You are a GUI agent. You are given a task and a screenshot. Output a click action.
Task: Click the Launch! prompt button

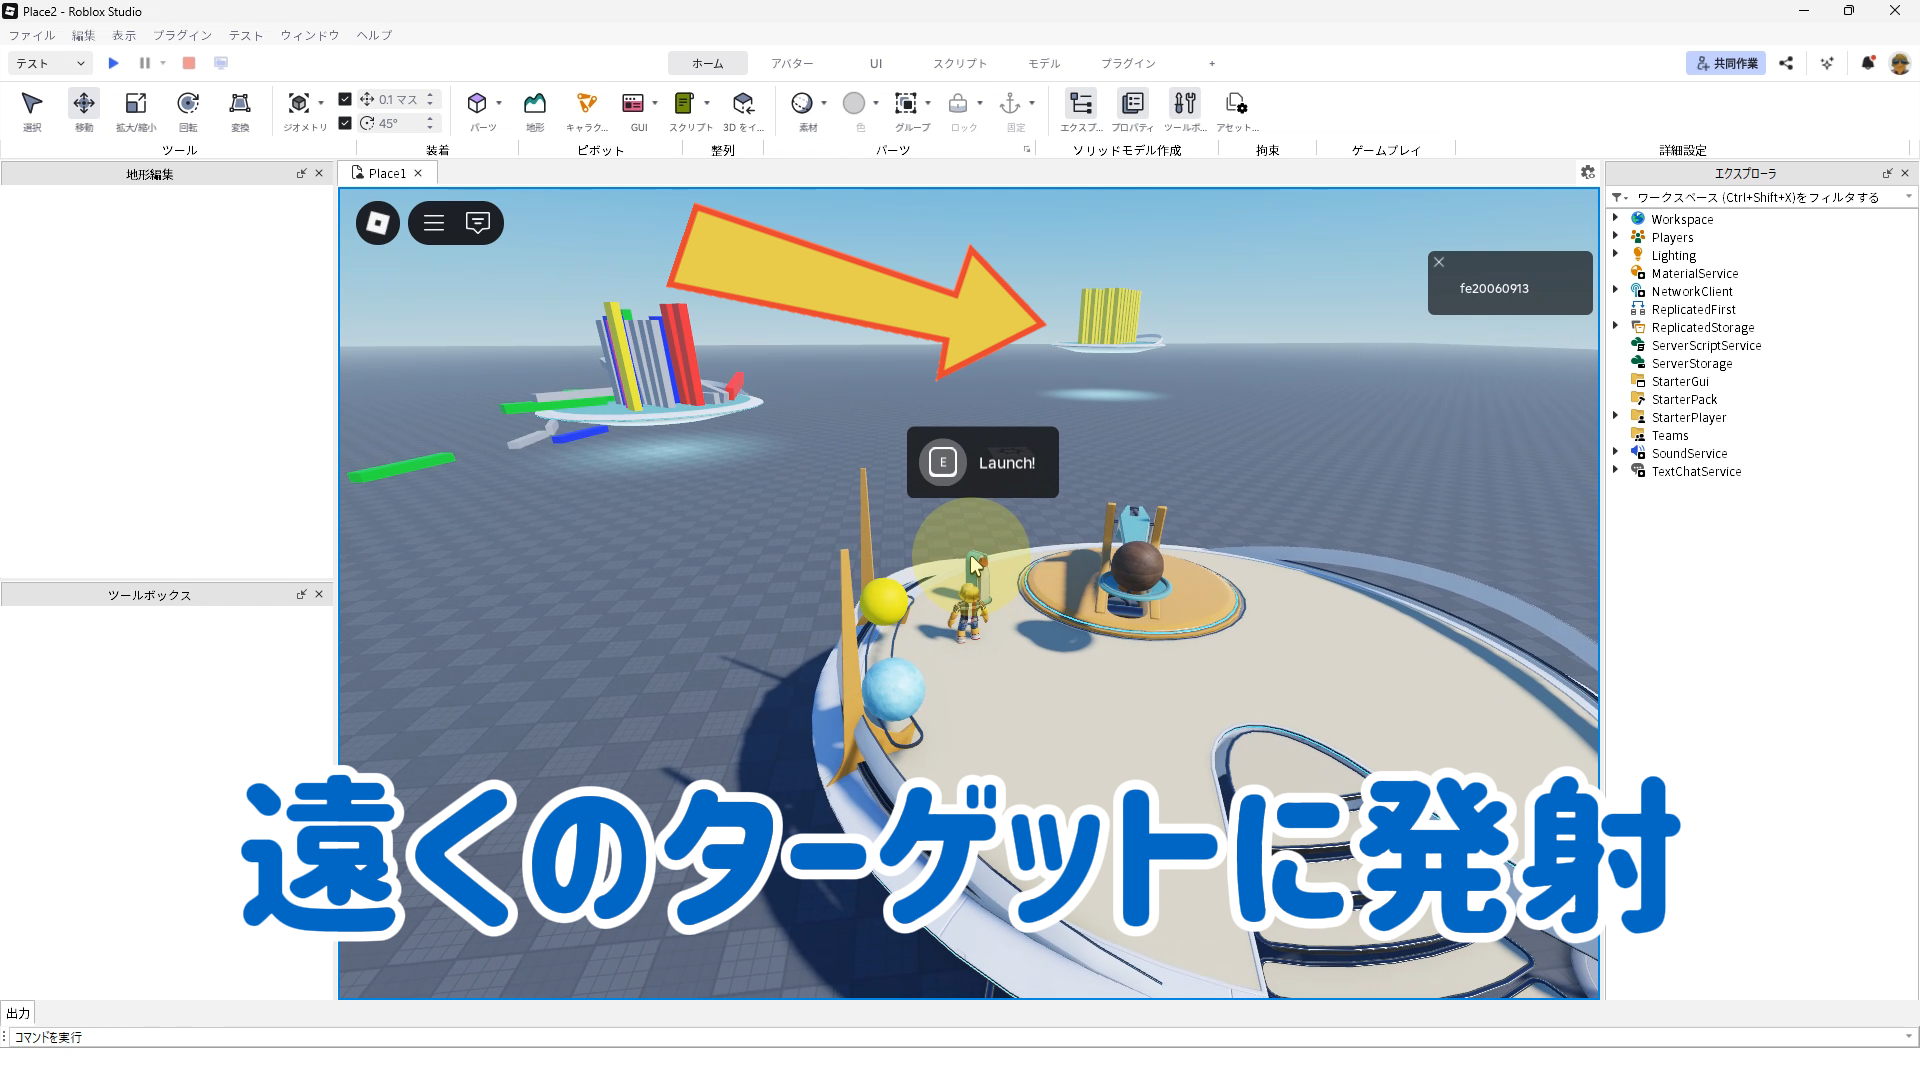[982, 462]
